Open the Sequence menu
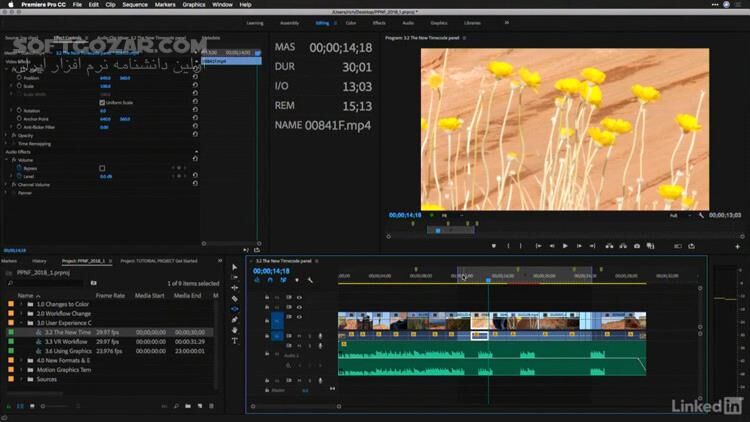This screenshot has height=422, width=750. pyautogui.click(x=135, y=4)
